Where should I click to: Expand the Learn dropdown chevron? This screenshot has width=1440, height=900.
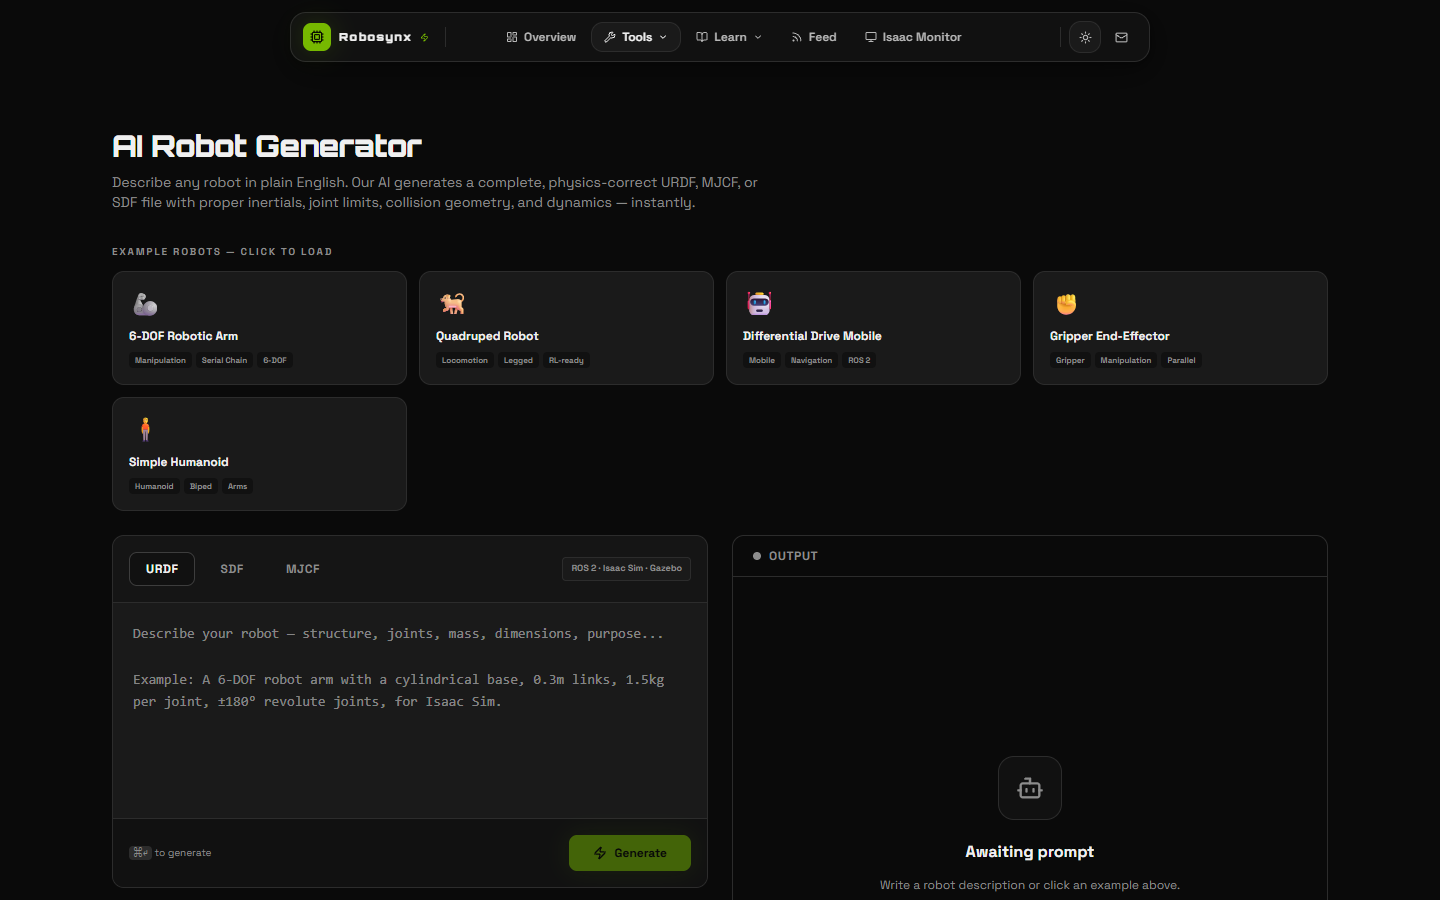pos(758,37)
